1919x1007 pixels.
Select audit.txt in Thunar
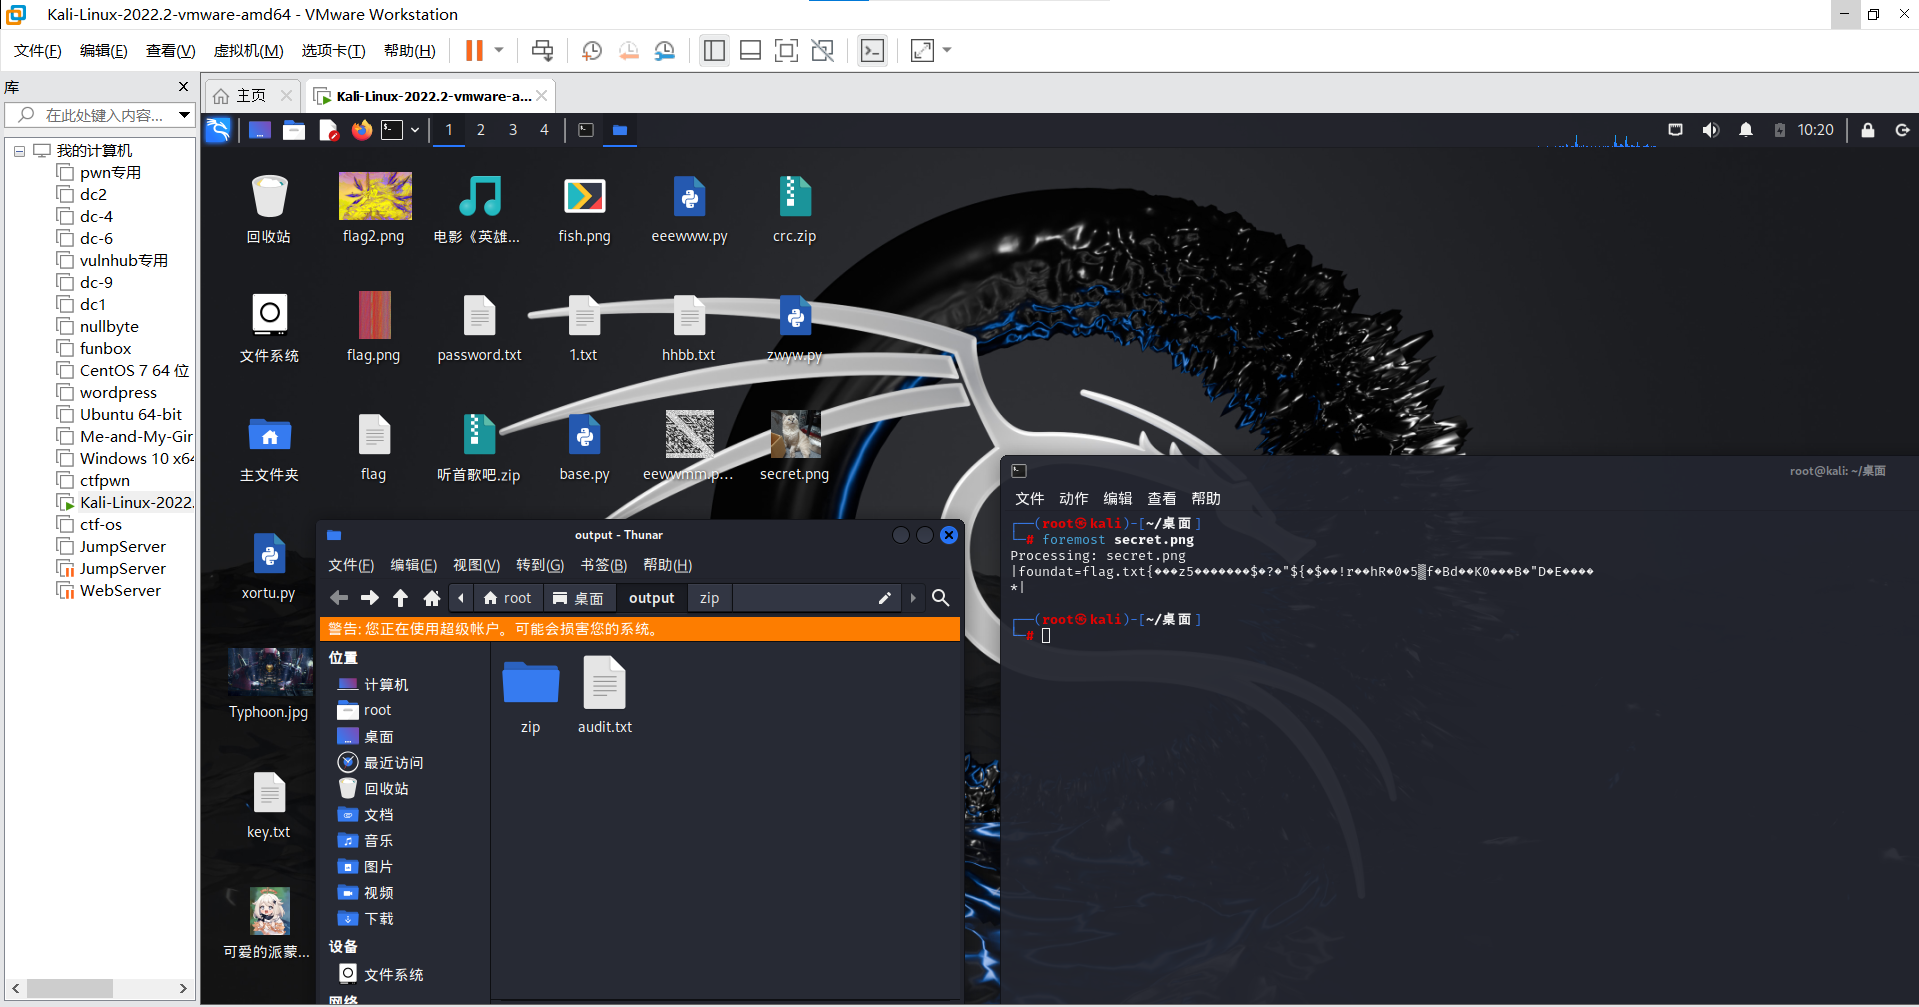[605, 696]
